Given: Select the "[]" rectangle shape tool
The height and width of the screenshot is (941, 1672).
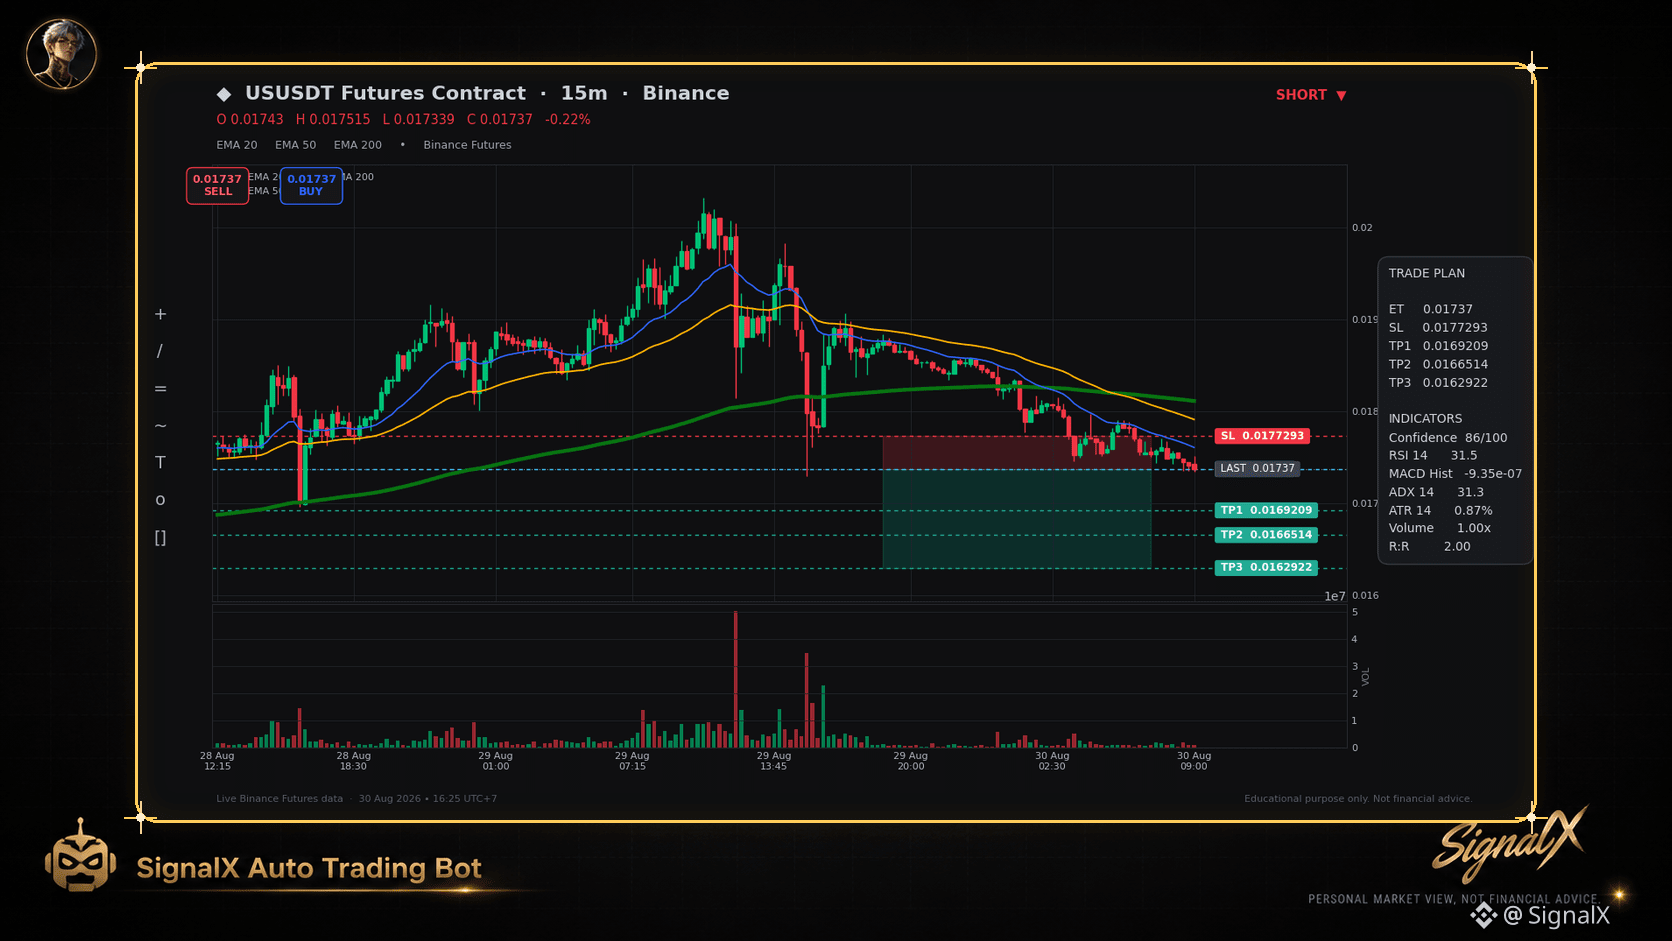Looking at the screenshot, I should [x=160, y=538].
